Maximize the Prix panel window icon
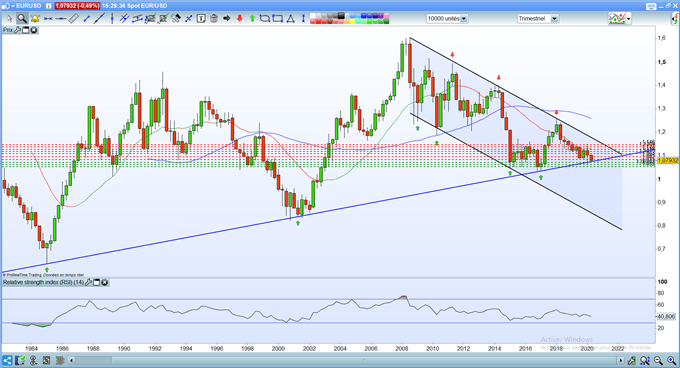This screenshot has height=368, width=680. tap(26, 30)
